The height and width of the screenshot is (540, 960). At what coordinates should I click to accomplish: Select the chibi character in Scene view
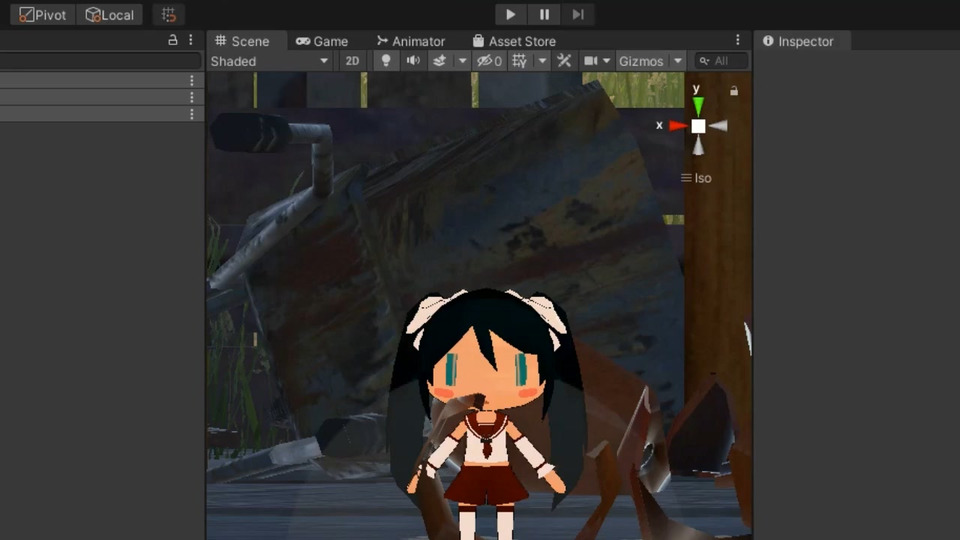(487, 416)
